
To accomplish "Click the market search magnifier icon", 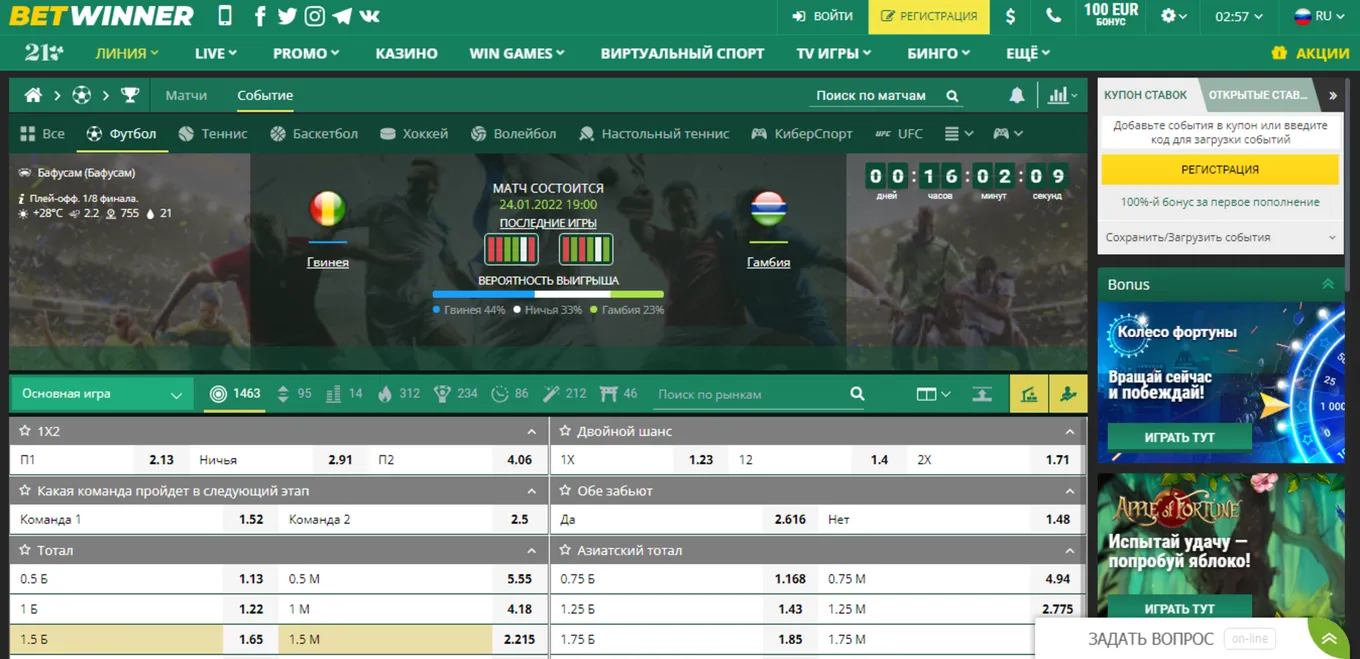I will point(857,394).
